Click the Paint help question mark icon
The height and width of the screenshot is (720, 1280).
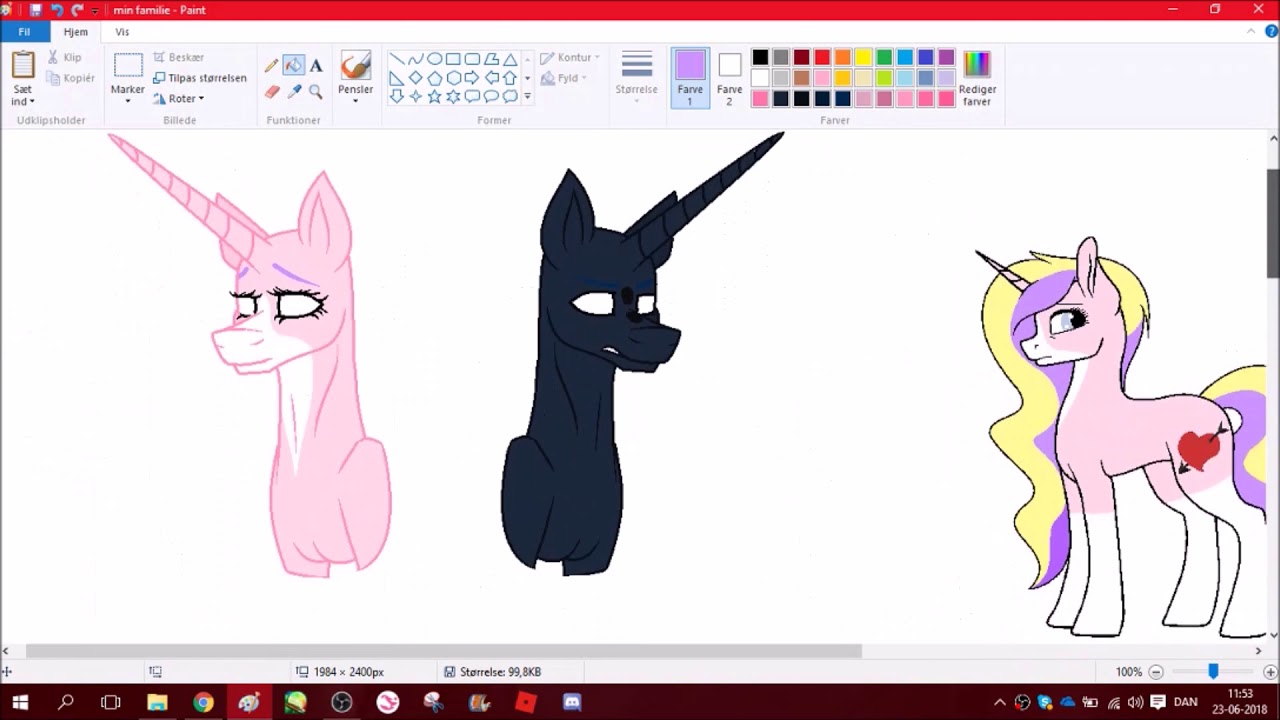coord(1271,32)
